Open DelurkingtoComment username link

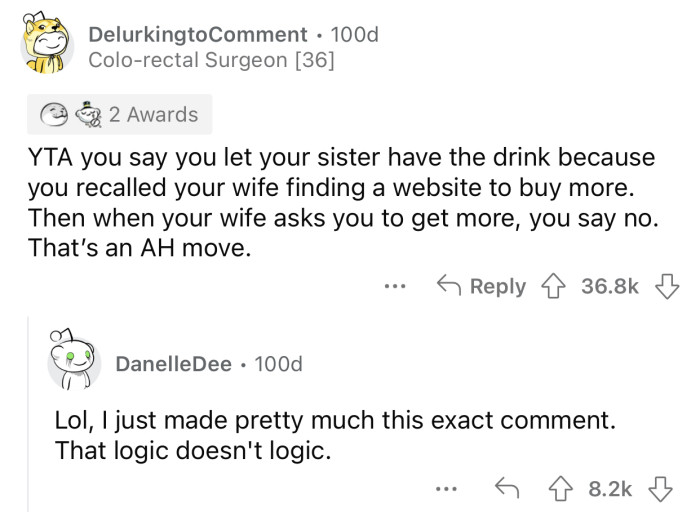197,34
